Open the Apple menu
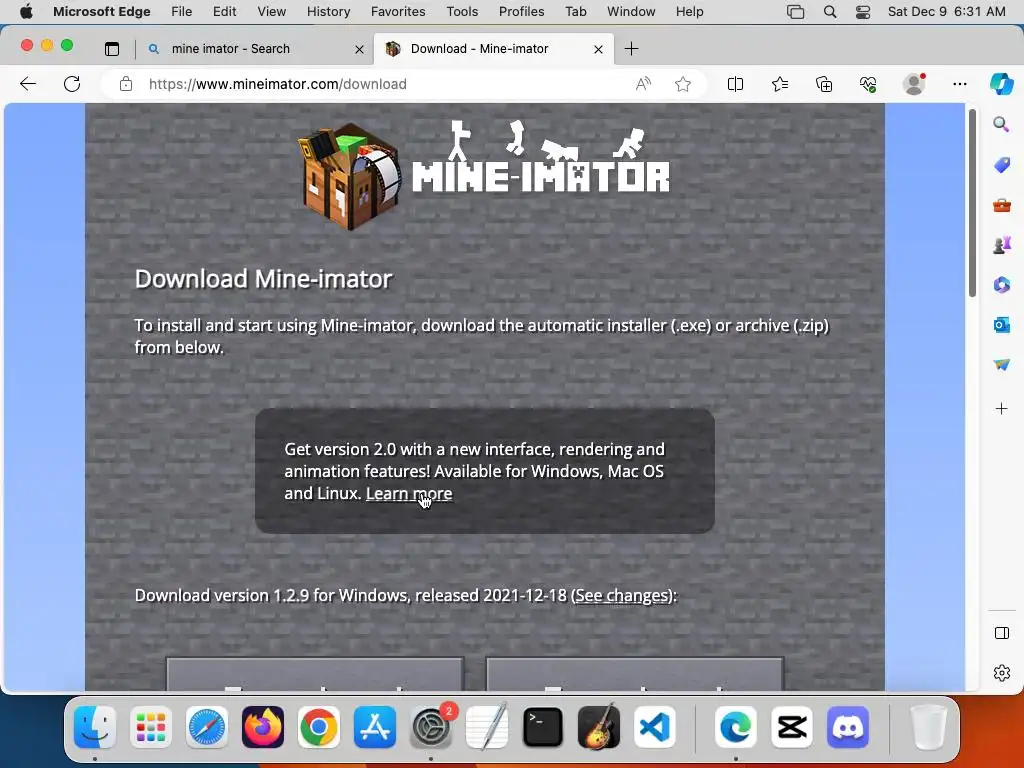 pos(26,11)
